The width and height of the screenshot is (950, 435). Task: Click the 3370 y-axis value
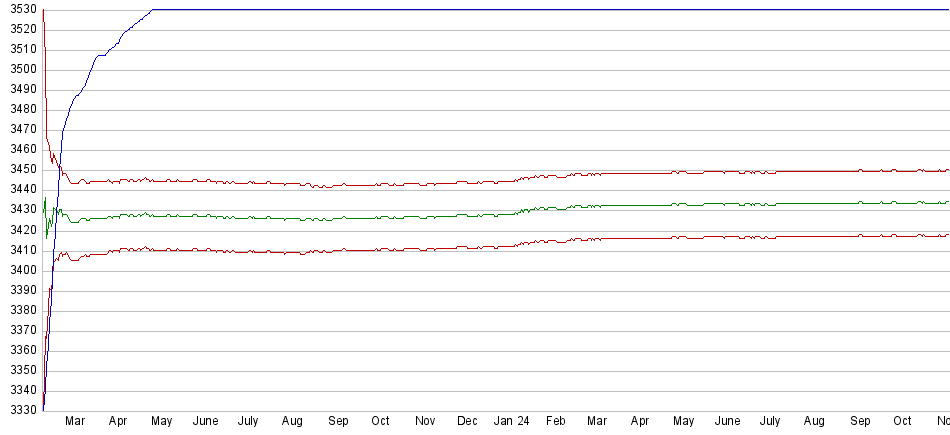[x=20, y=330]
